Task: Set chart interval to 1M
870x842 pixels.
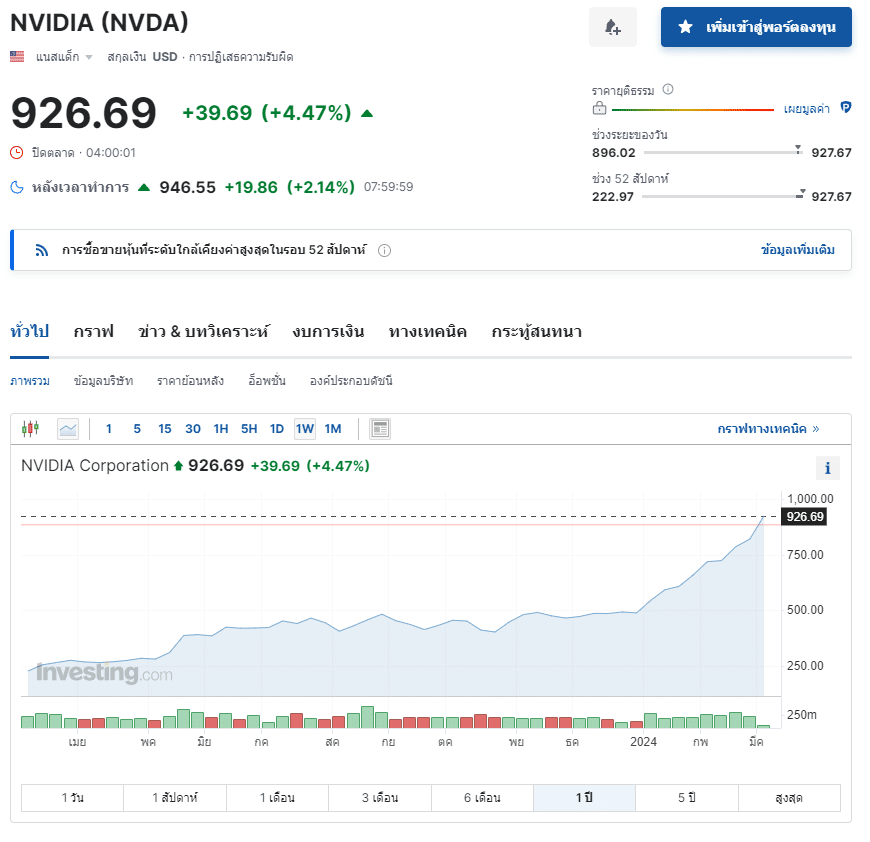Action: 333,429
